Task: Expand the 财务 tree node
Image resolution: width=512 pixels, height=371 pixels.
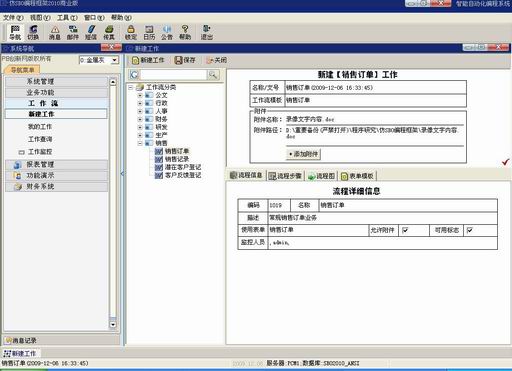Action: 140,119
